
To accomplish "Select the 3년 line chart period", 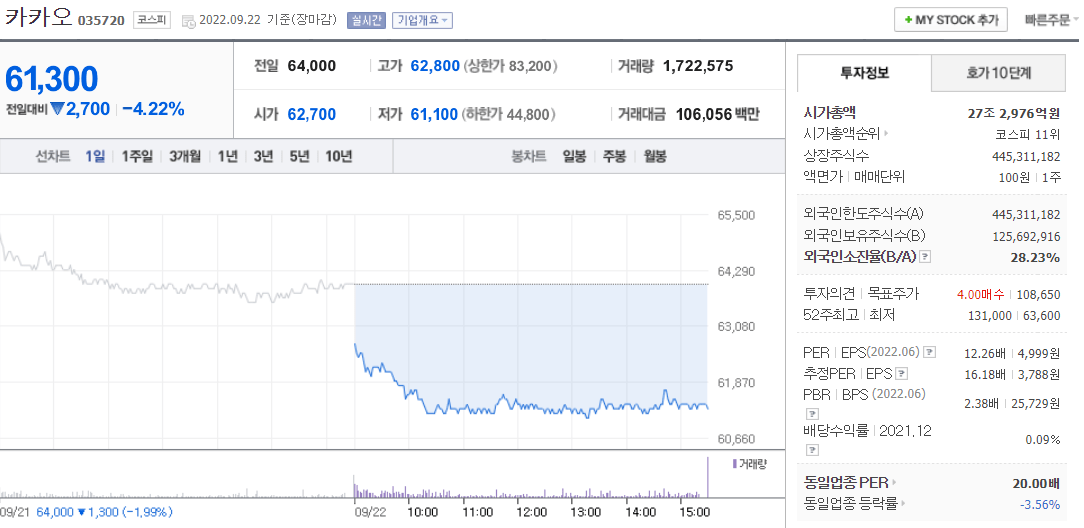I will [263, 156].
